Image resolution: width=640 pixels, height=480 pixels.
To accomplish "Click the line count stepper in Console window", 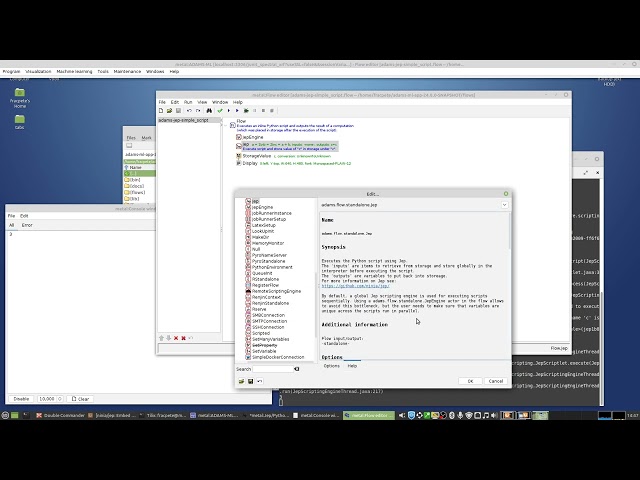I will point(60,399).
